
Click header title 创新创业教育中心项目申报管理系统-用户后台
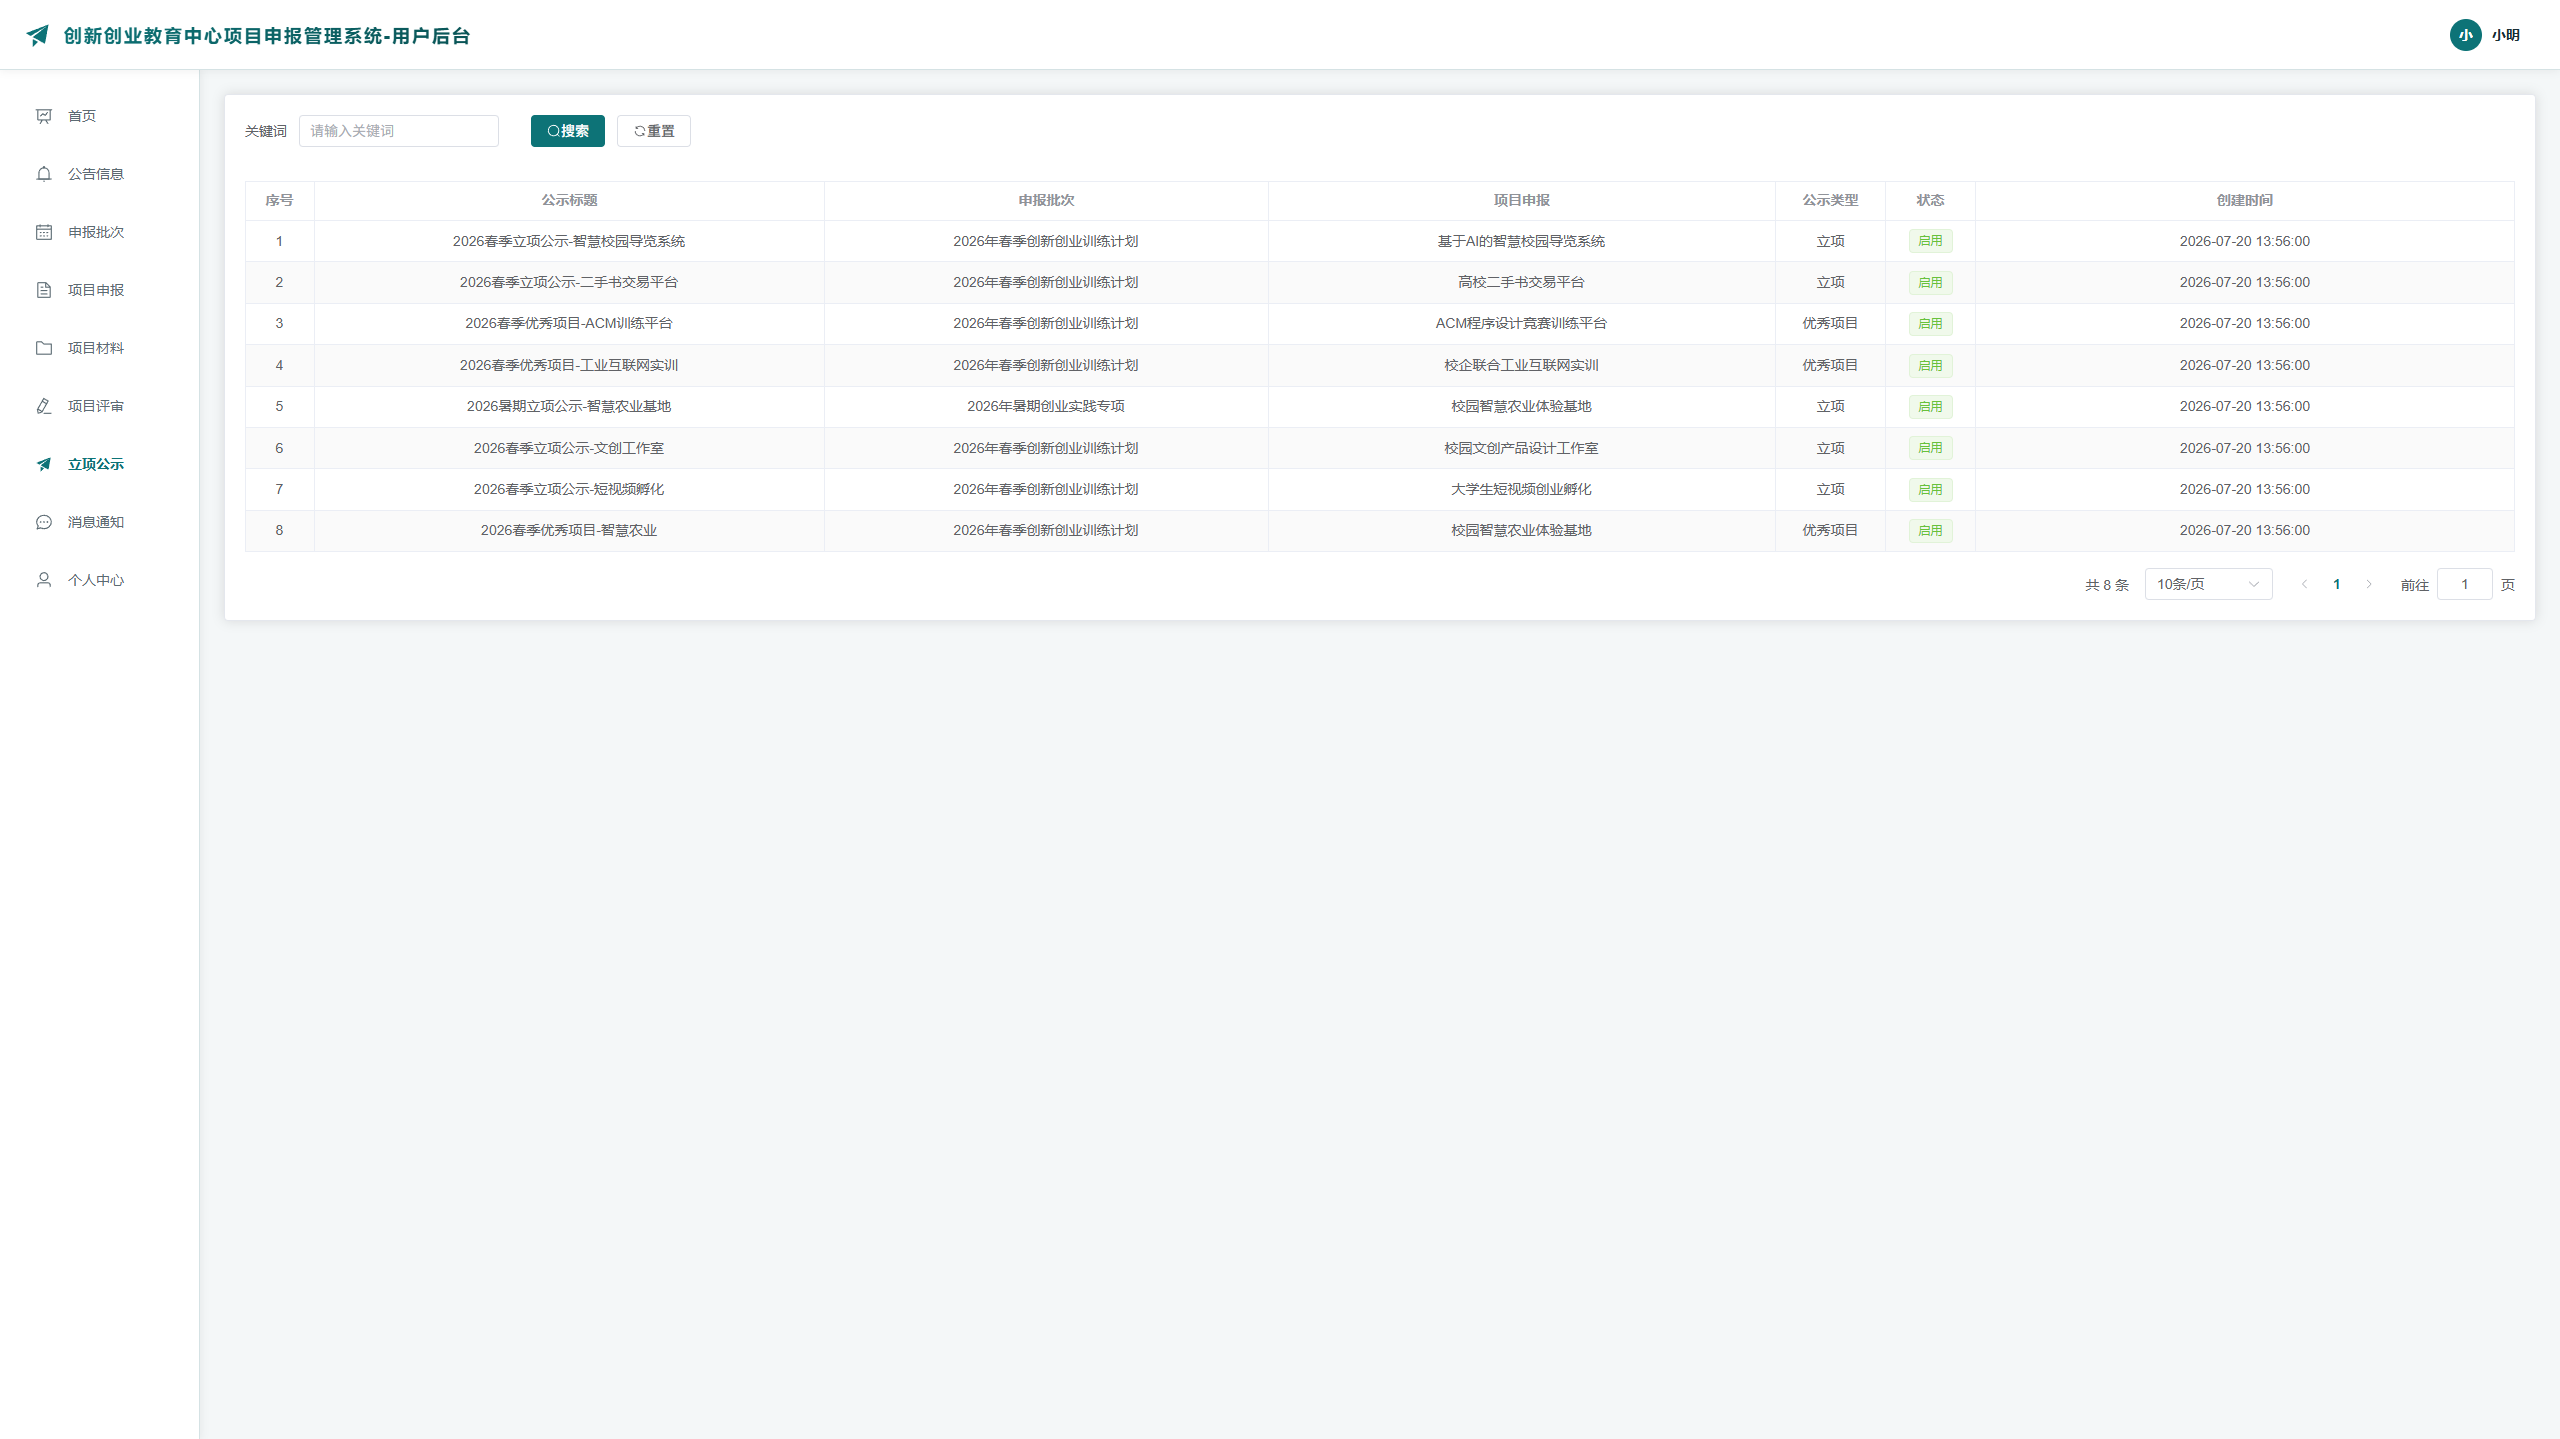pyautogui.click(x=267, y=36)
